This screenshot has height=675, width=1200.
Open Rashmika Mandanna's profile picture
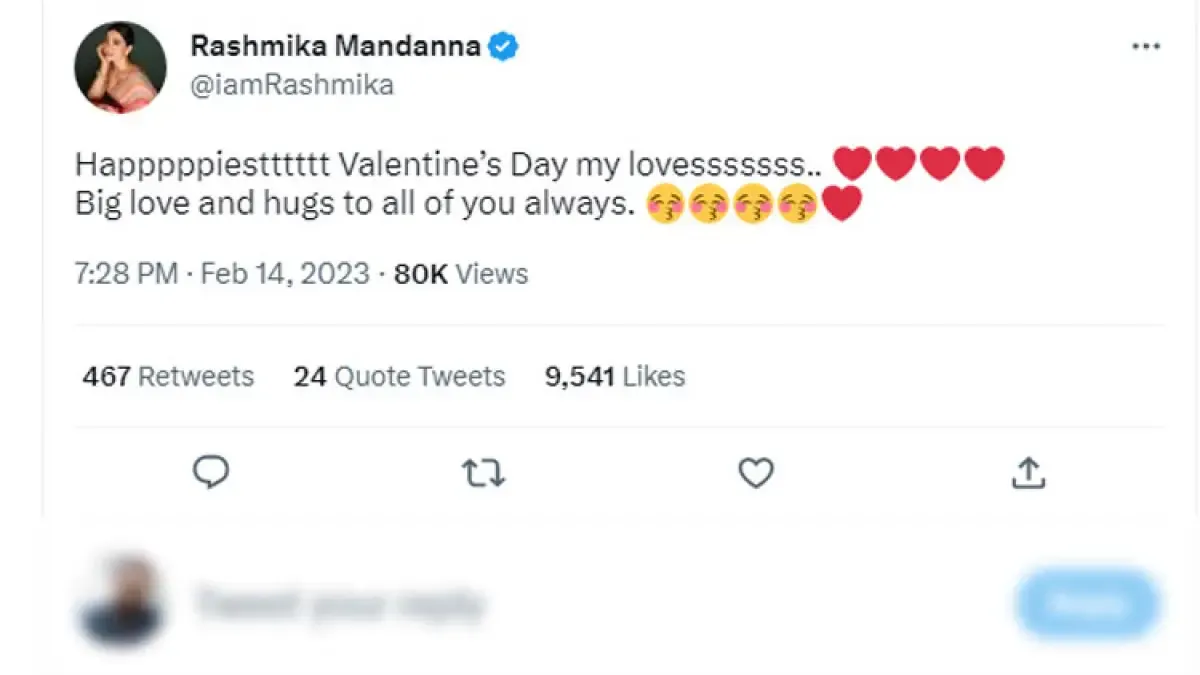coord(120,67)
